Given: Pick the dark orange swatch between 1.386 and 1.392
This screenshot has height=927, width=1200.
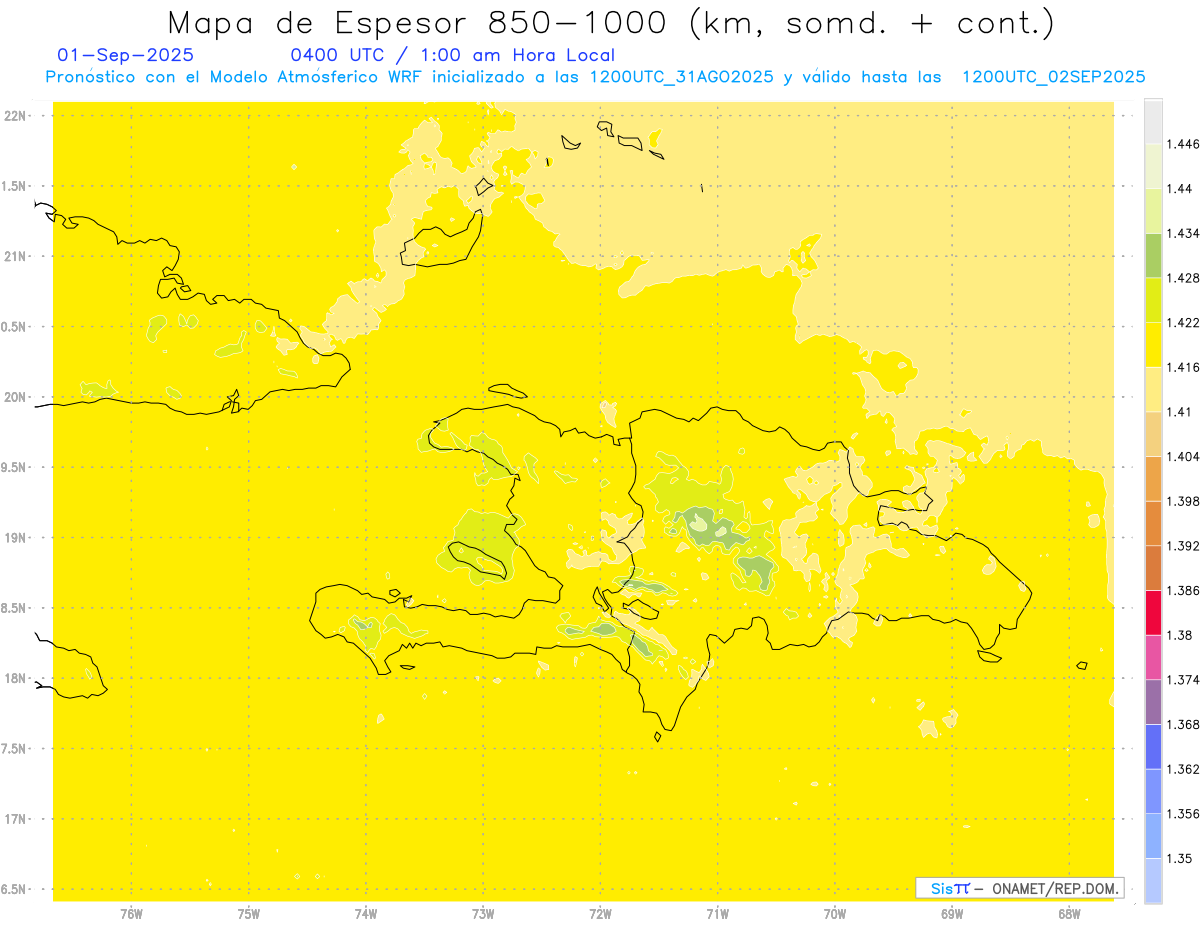Looking at the screenshot, I should (1153, 568).
